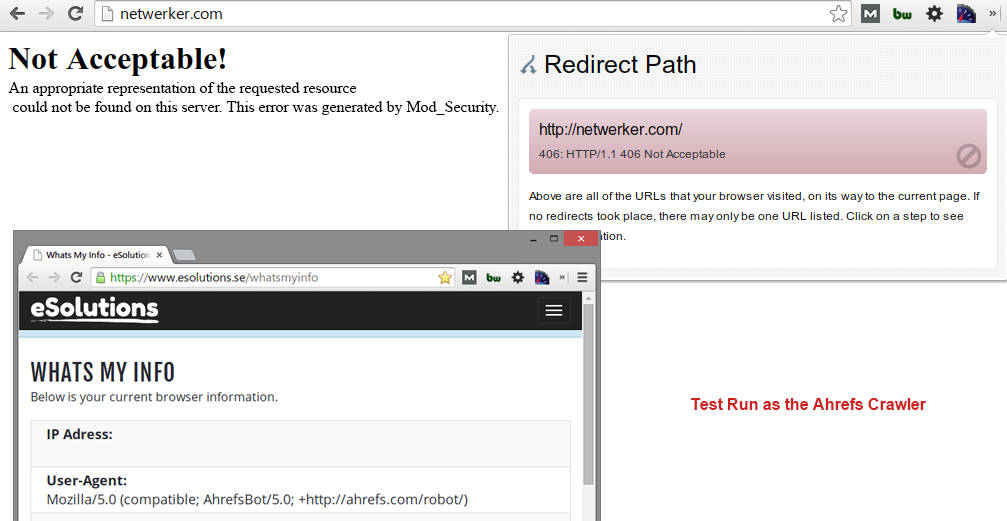Click the esolutions.se/whatsmyinfo URL field
1007x521 pixels.
(x=270, y=277)
